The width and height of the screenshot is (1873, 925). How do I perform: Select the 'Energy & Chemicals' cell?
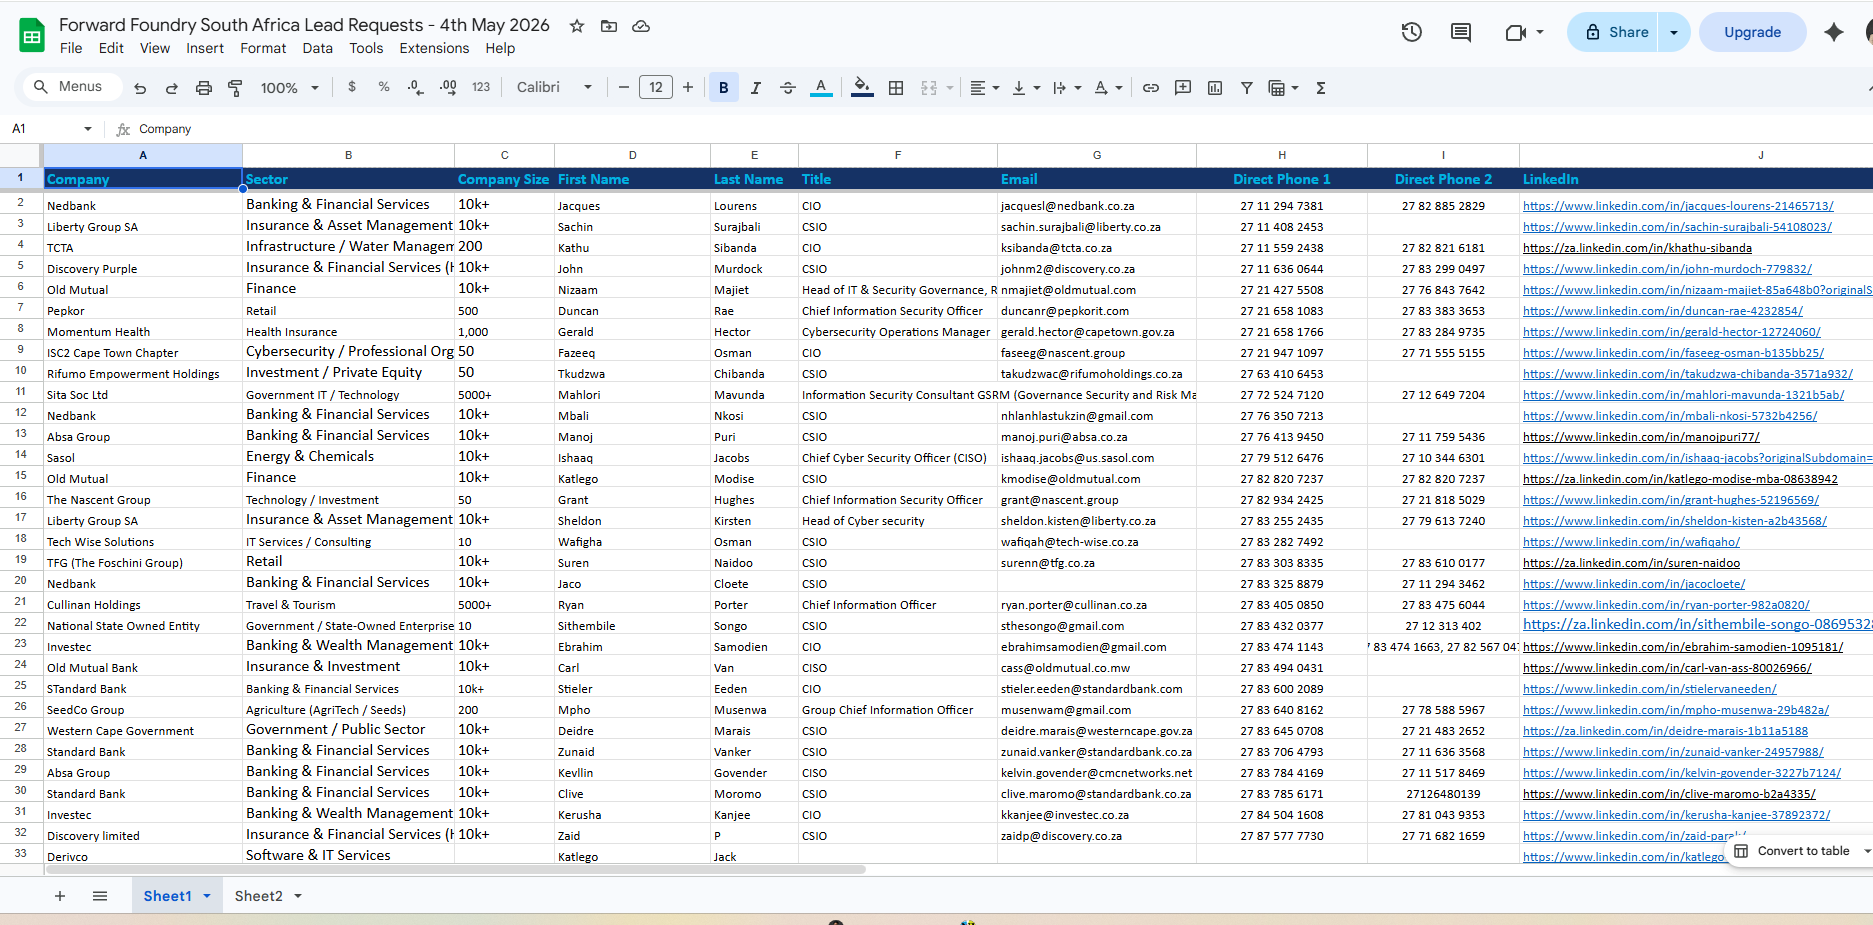tap(348, 456)
